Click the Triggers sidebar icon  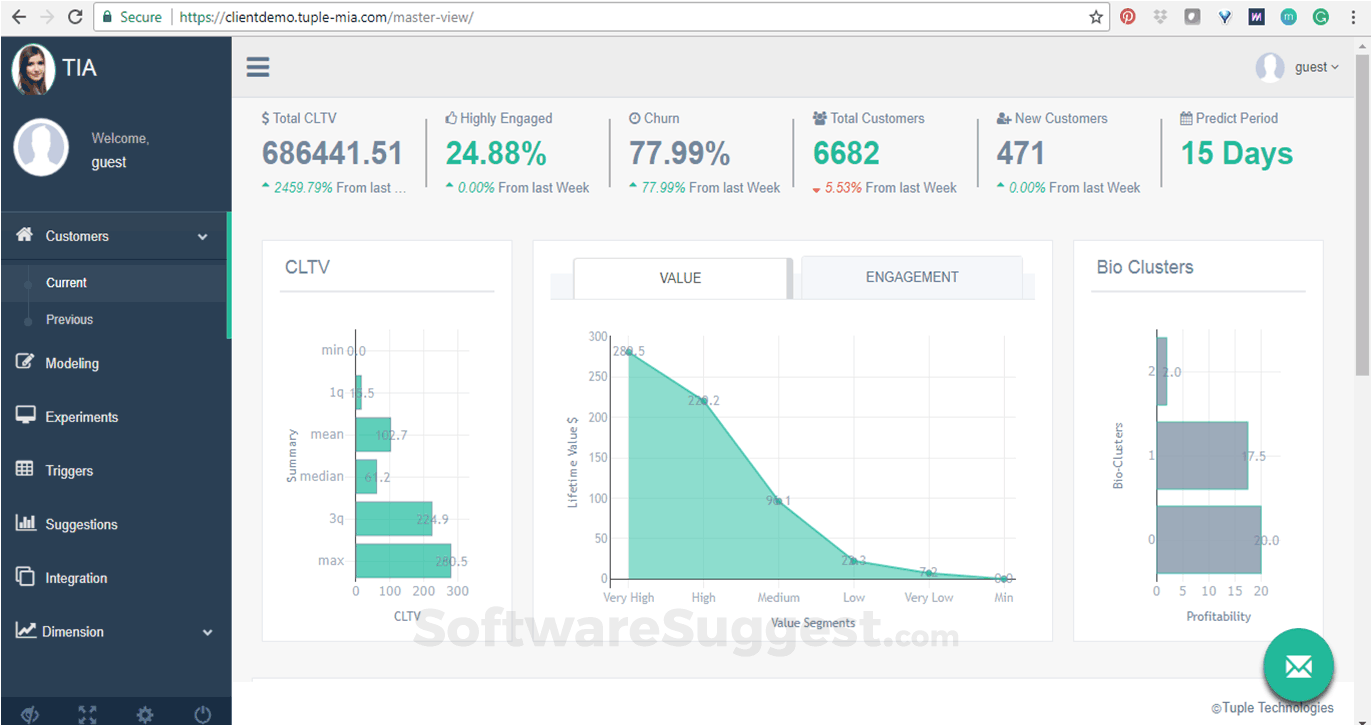[x=27, y=470]
